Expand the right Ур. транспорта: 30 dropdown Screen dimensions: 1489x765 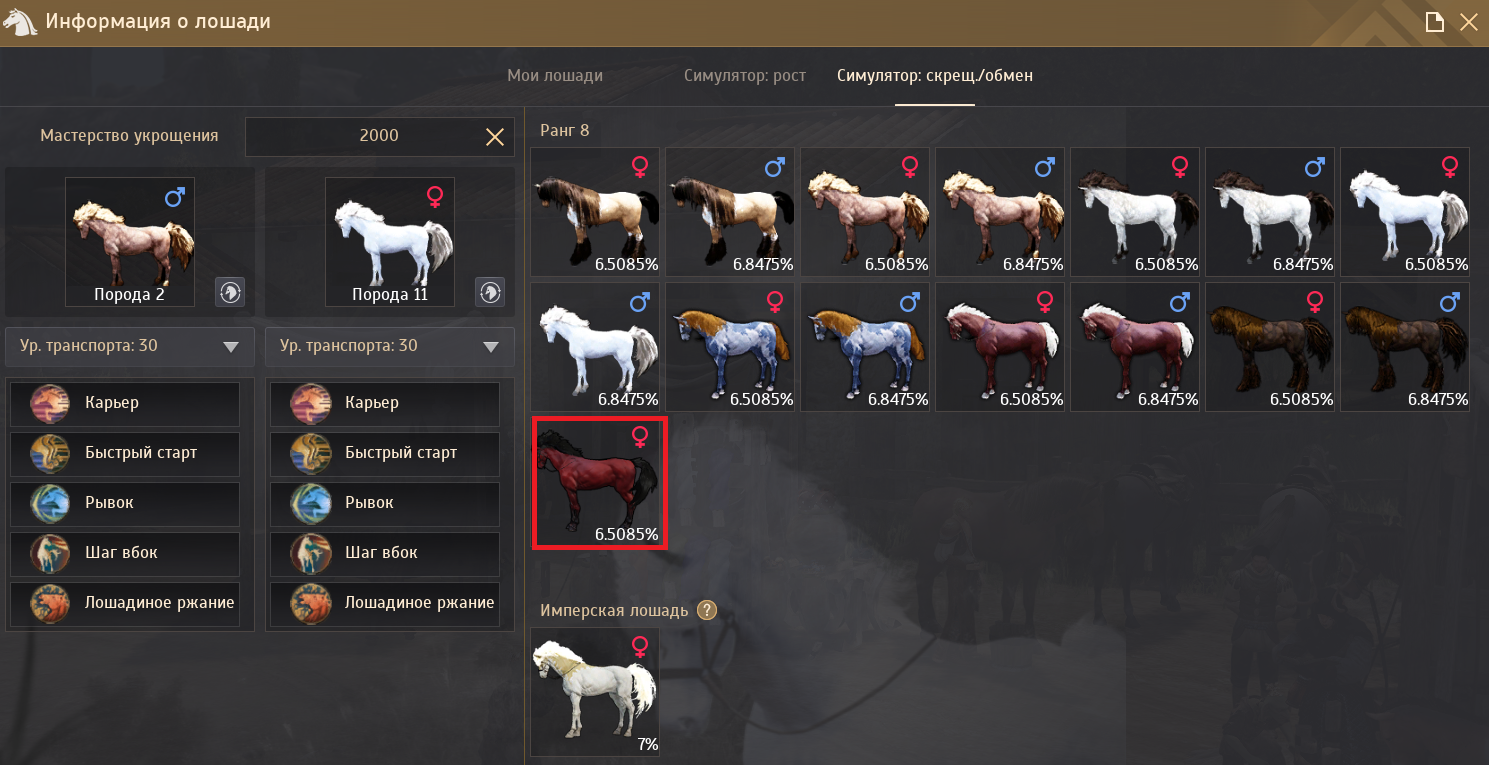tap(390, 346)
